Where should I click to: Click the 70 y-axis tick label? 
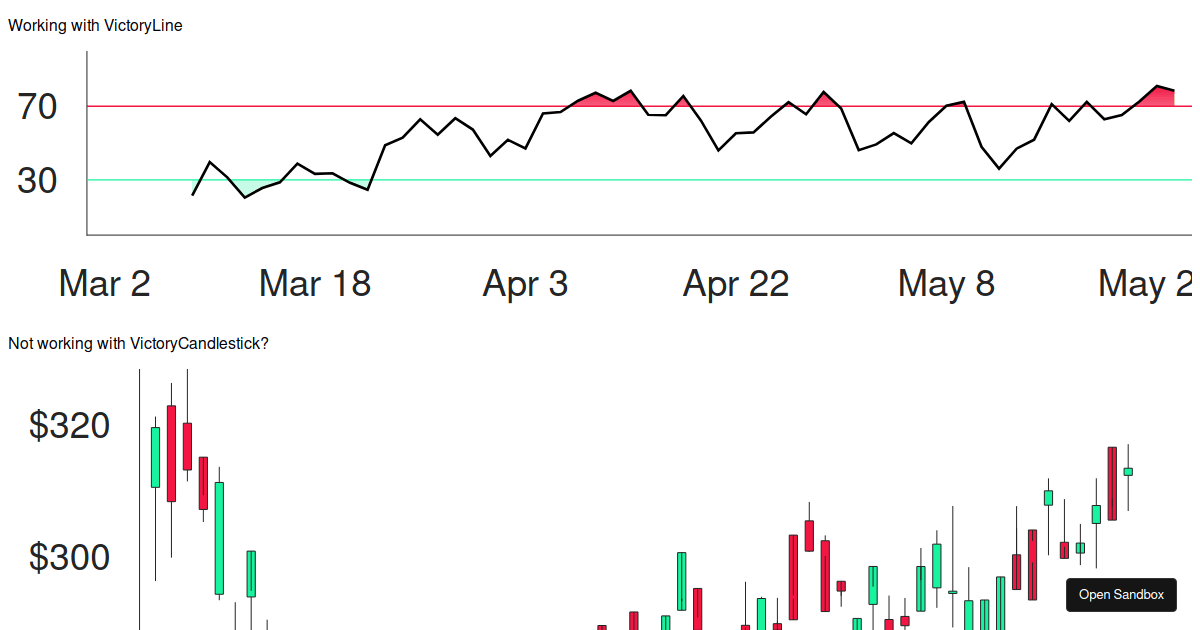(x=37, y=105)
